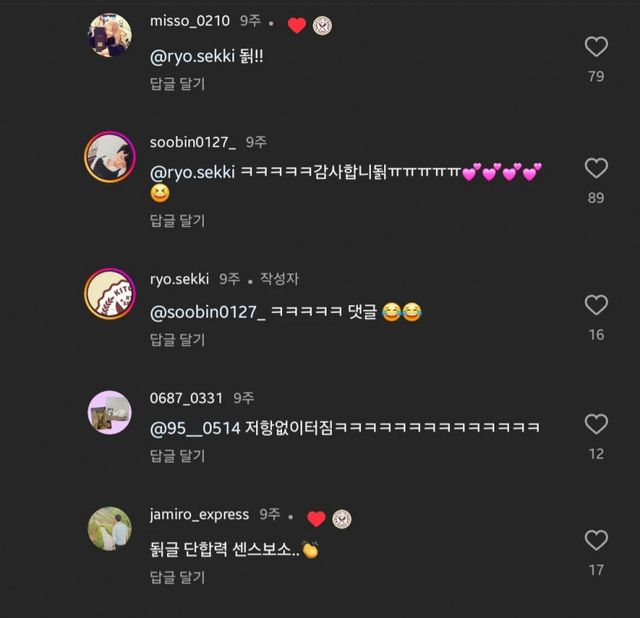
Task: Reply to soobin0127_'s comment
Action: point(177,221)
